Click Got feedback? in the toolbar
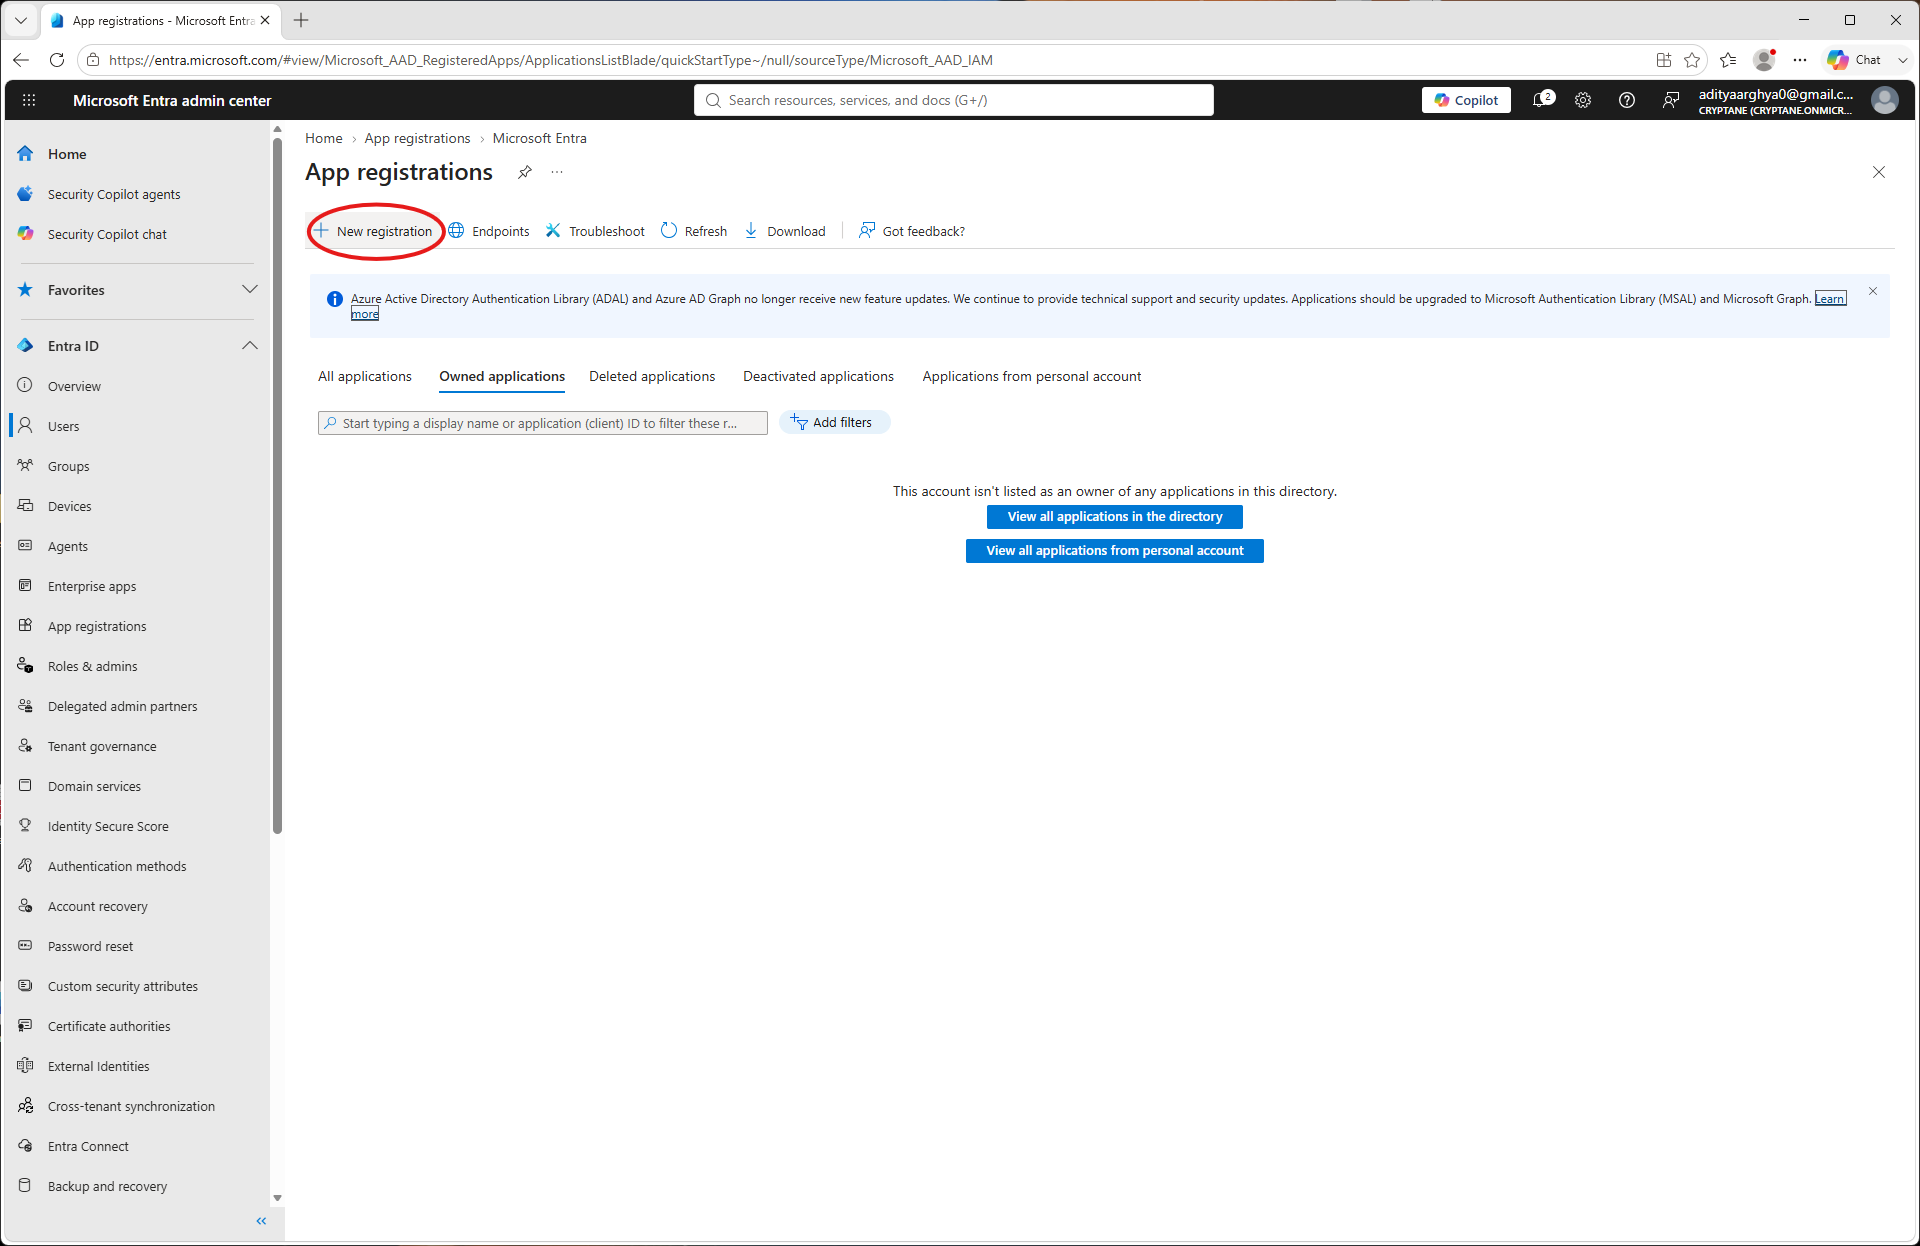 coord(912,231)
